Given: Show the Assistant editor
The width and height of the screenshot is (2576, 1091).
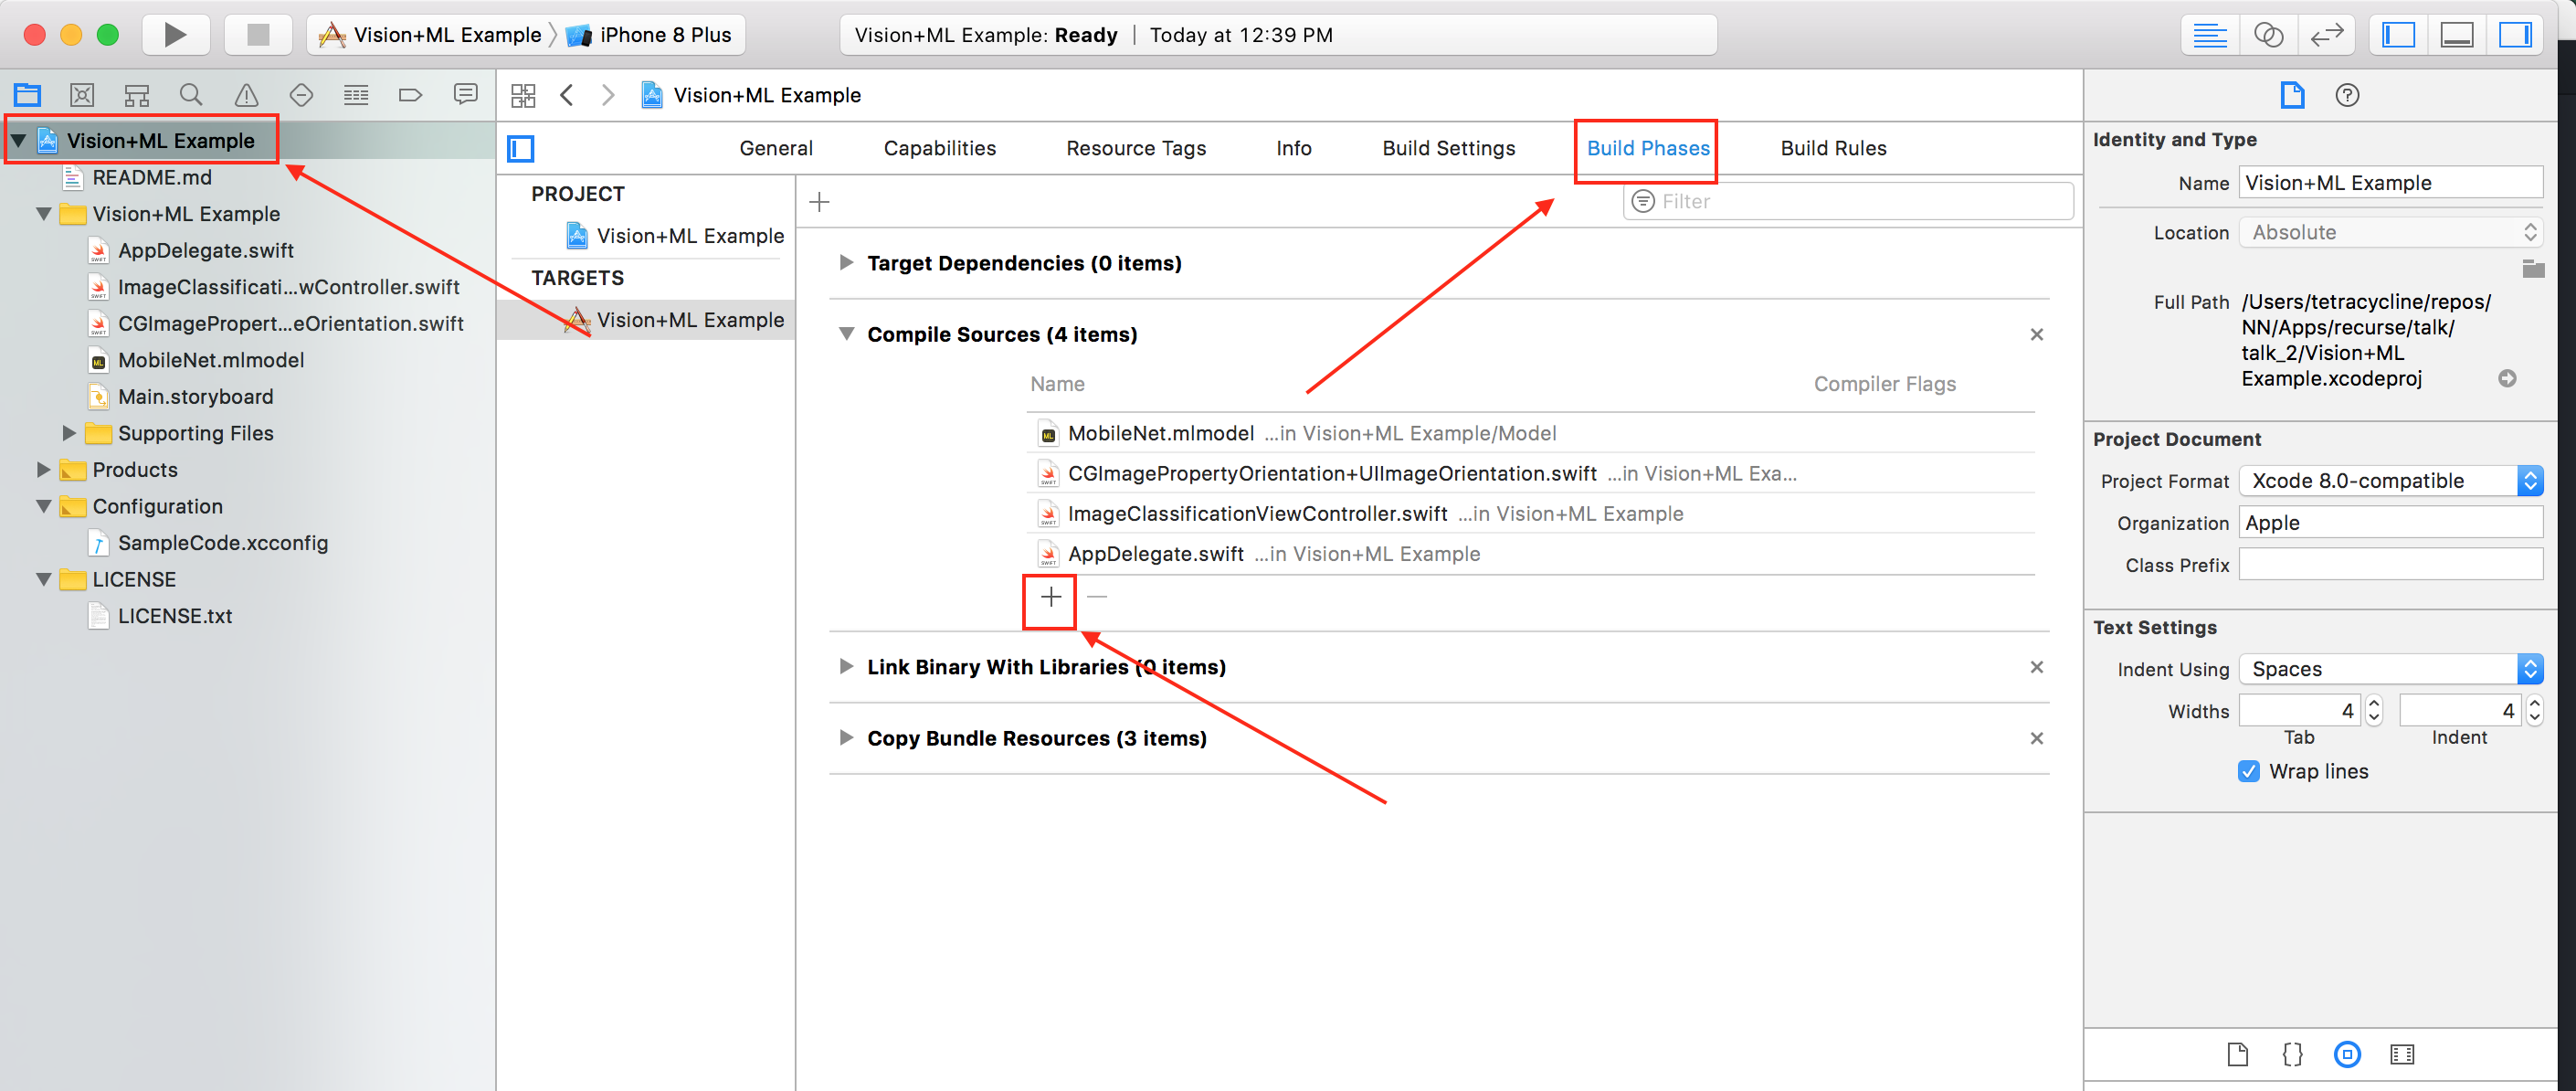Looking at the screenshot, I should tap(2268, 35).
